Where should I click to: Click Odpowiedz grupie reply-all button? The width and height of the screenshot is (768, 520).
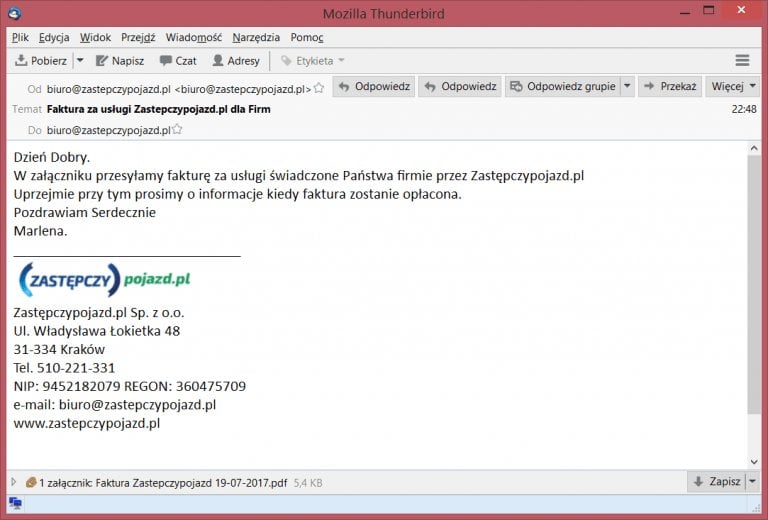pos(563,87)
